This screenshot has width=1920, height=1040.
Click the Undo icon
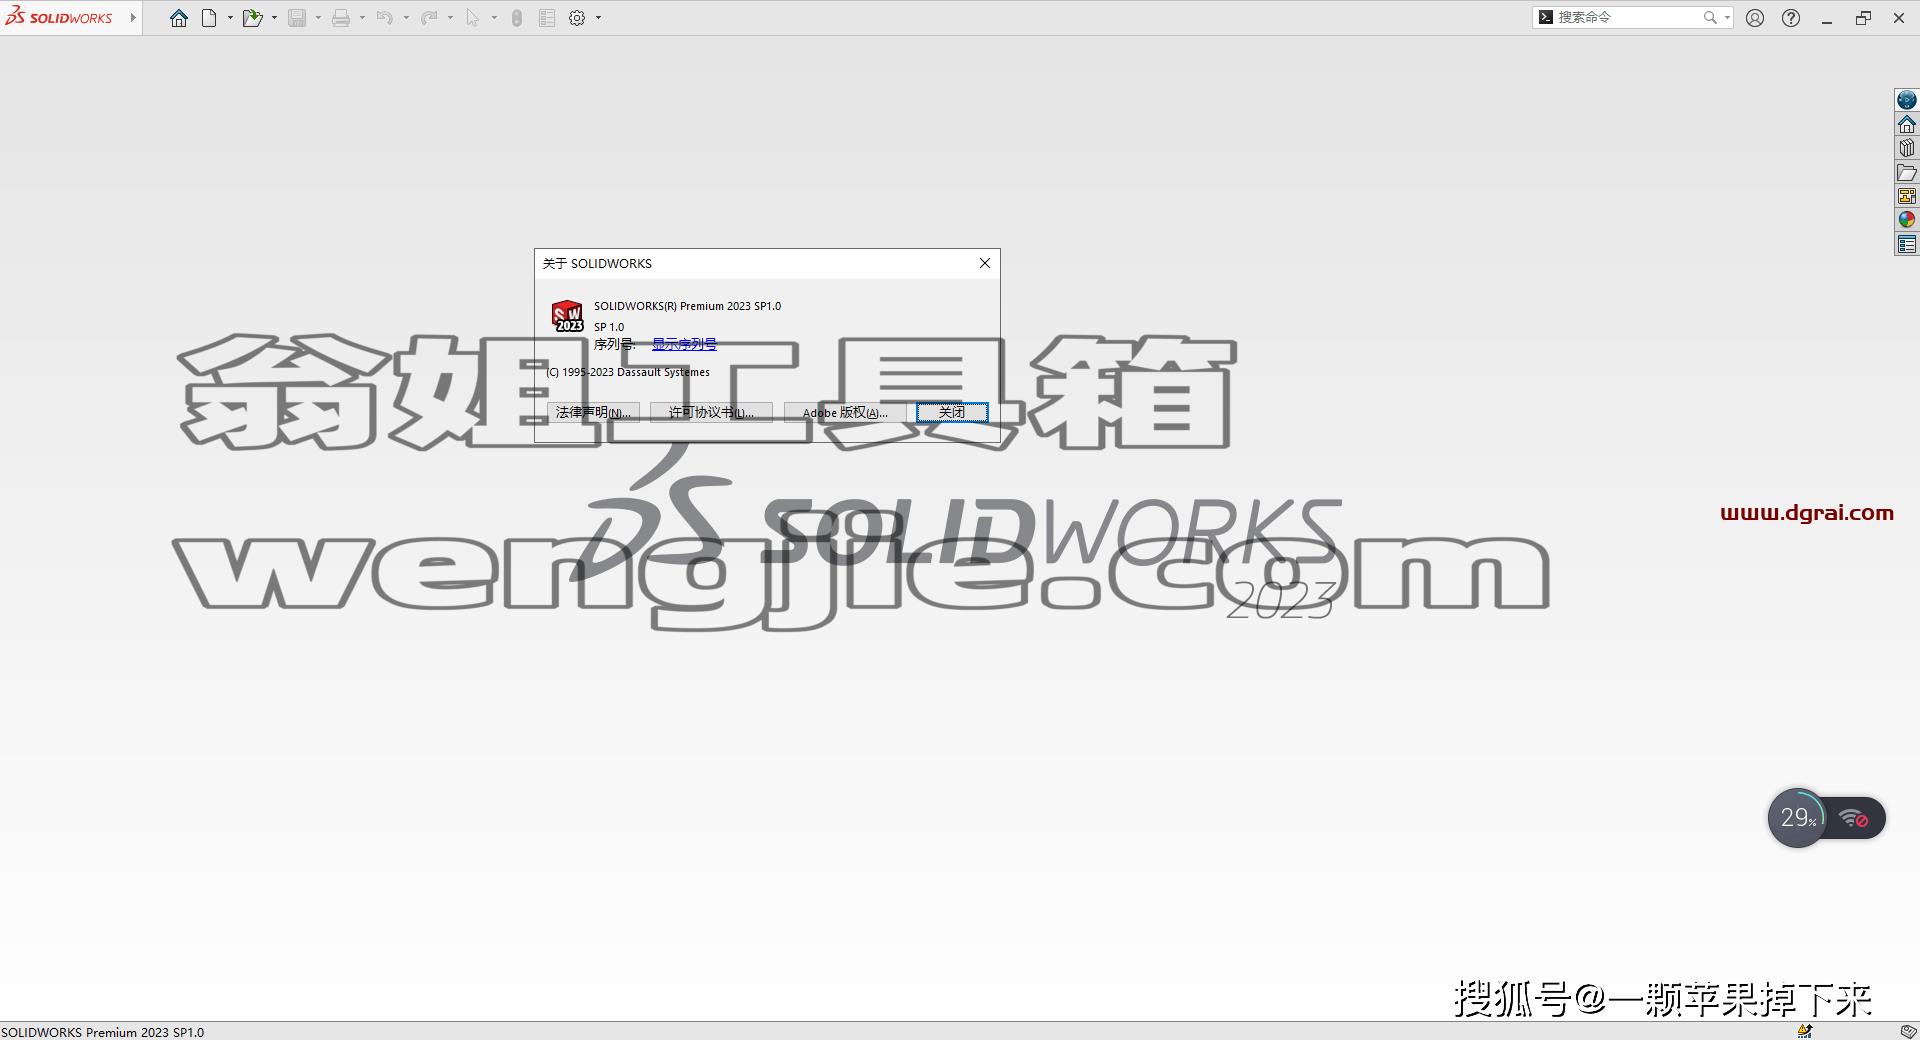(385, 18)
